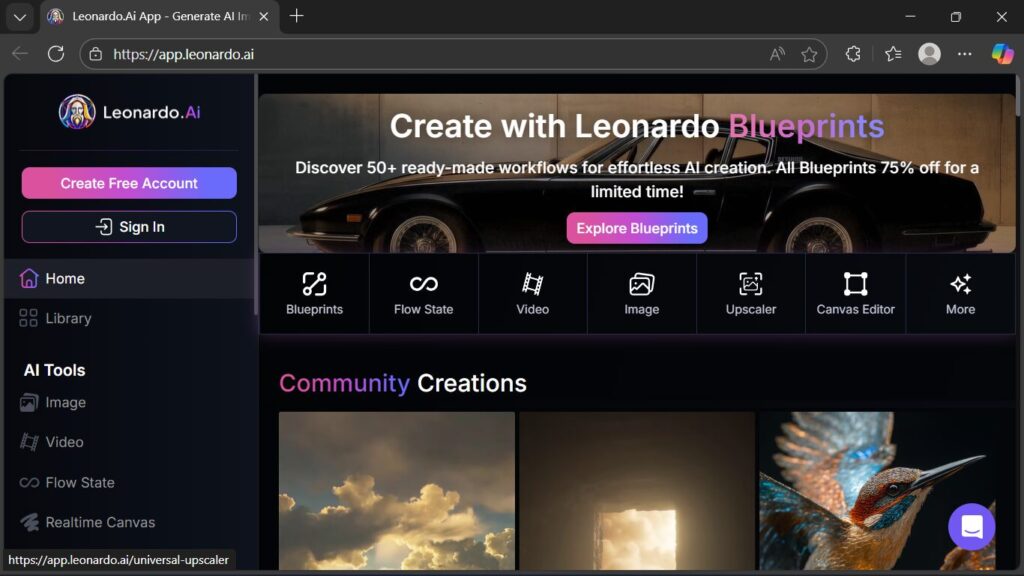
Task: Open Copilot from the browser toolbar
Action: tap(1003, 54)
